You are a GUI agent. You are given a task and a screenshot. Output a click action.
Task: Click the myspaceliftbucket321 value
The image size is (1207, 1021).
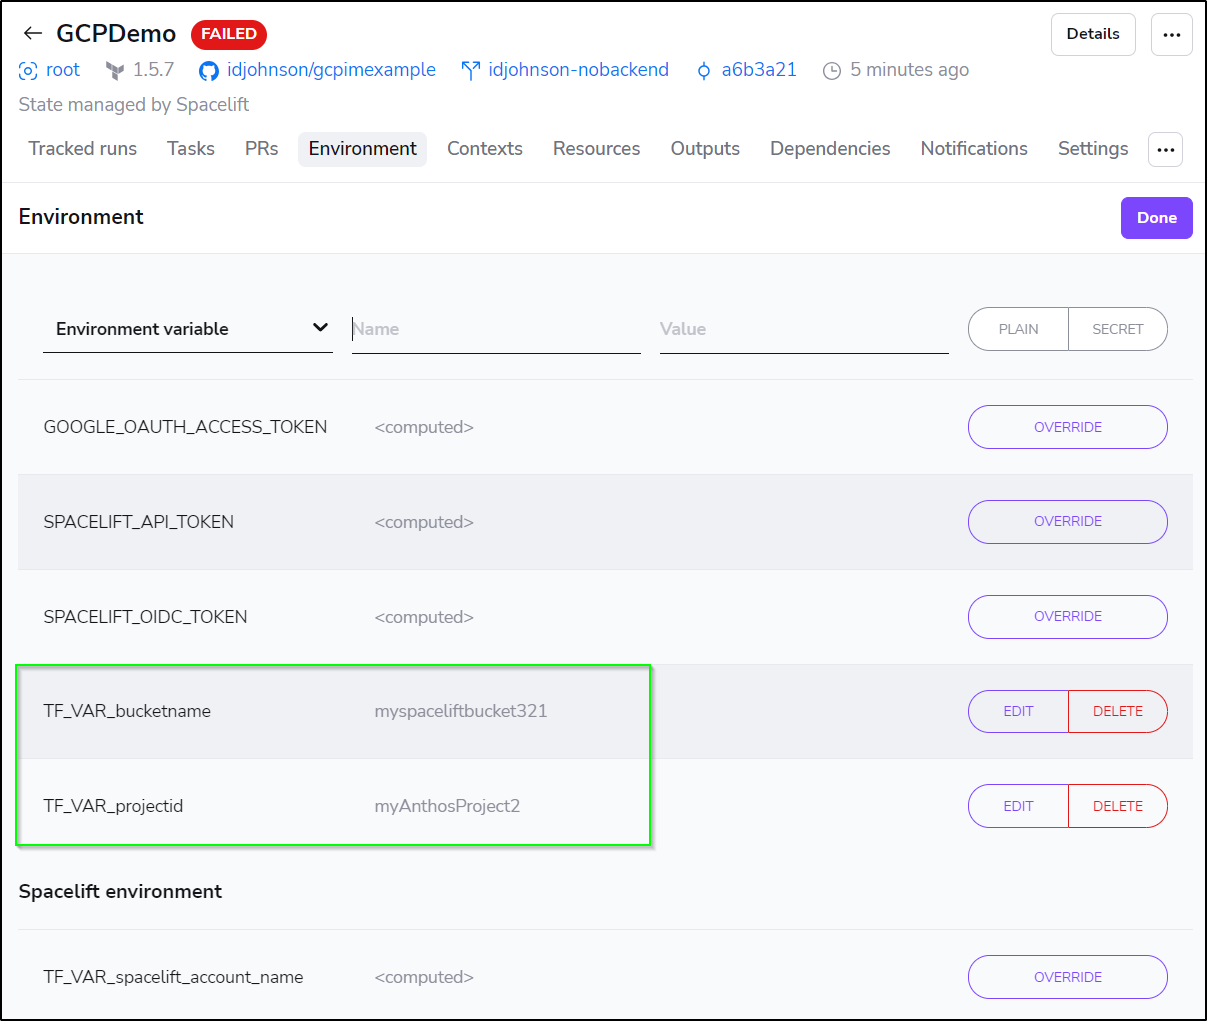click(461, 711)
